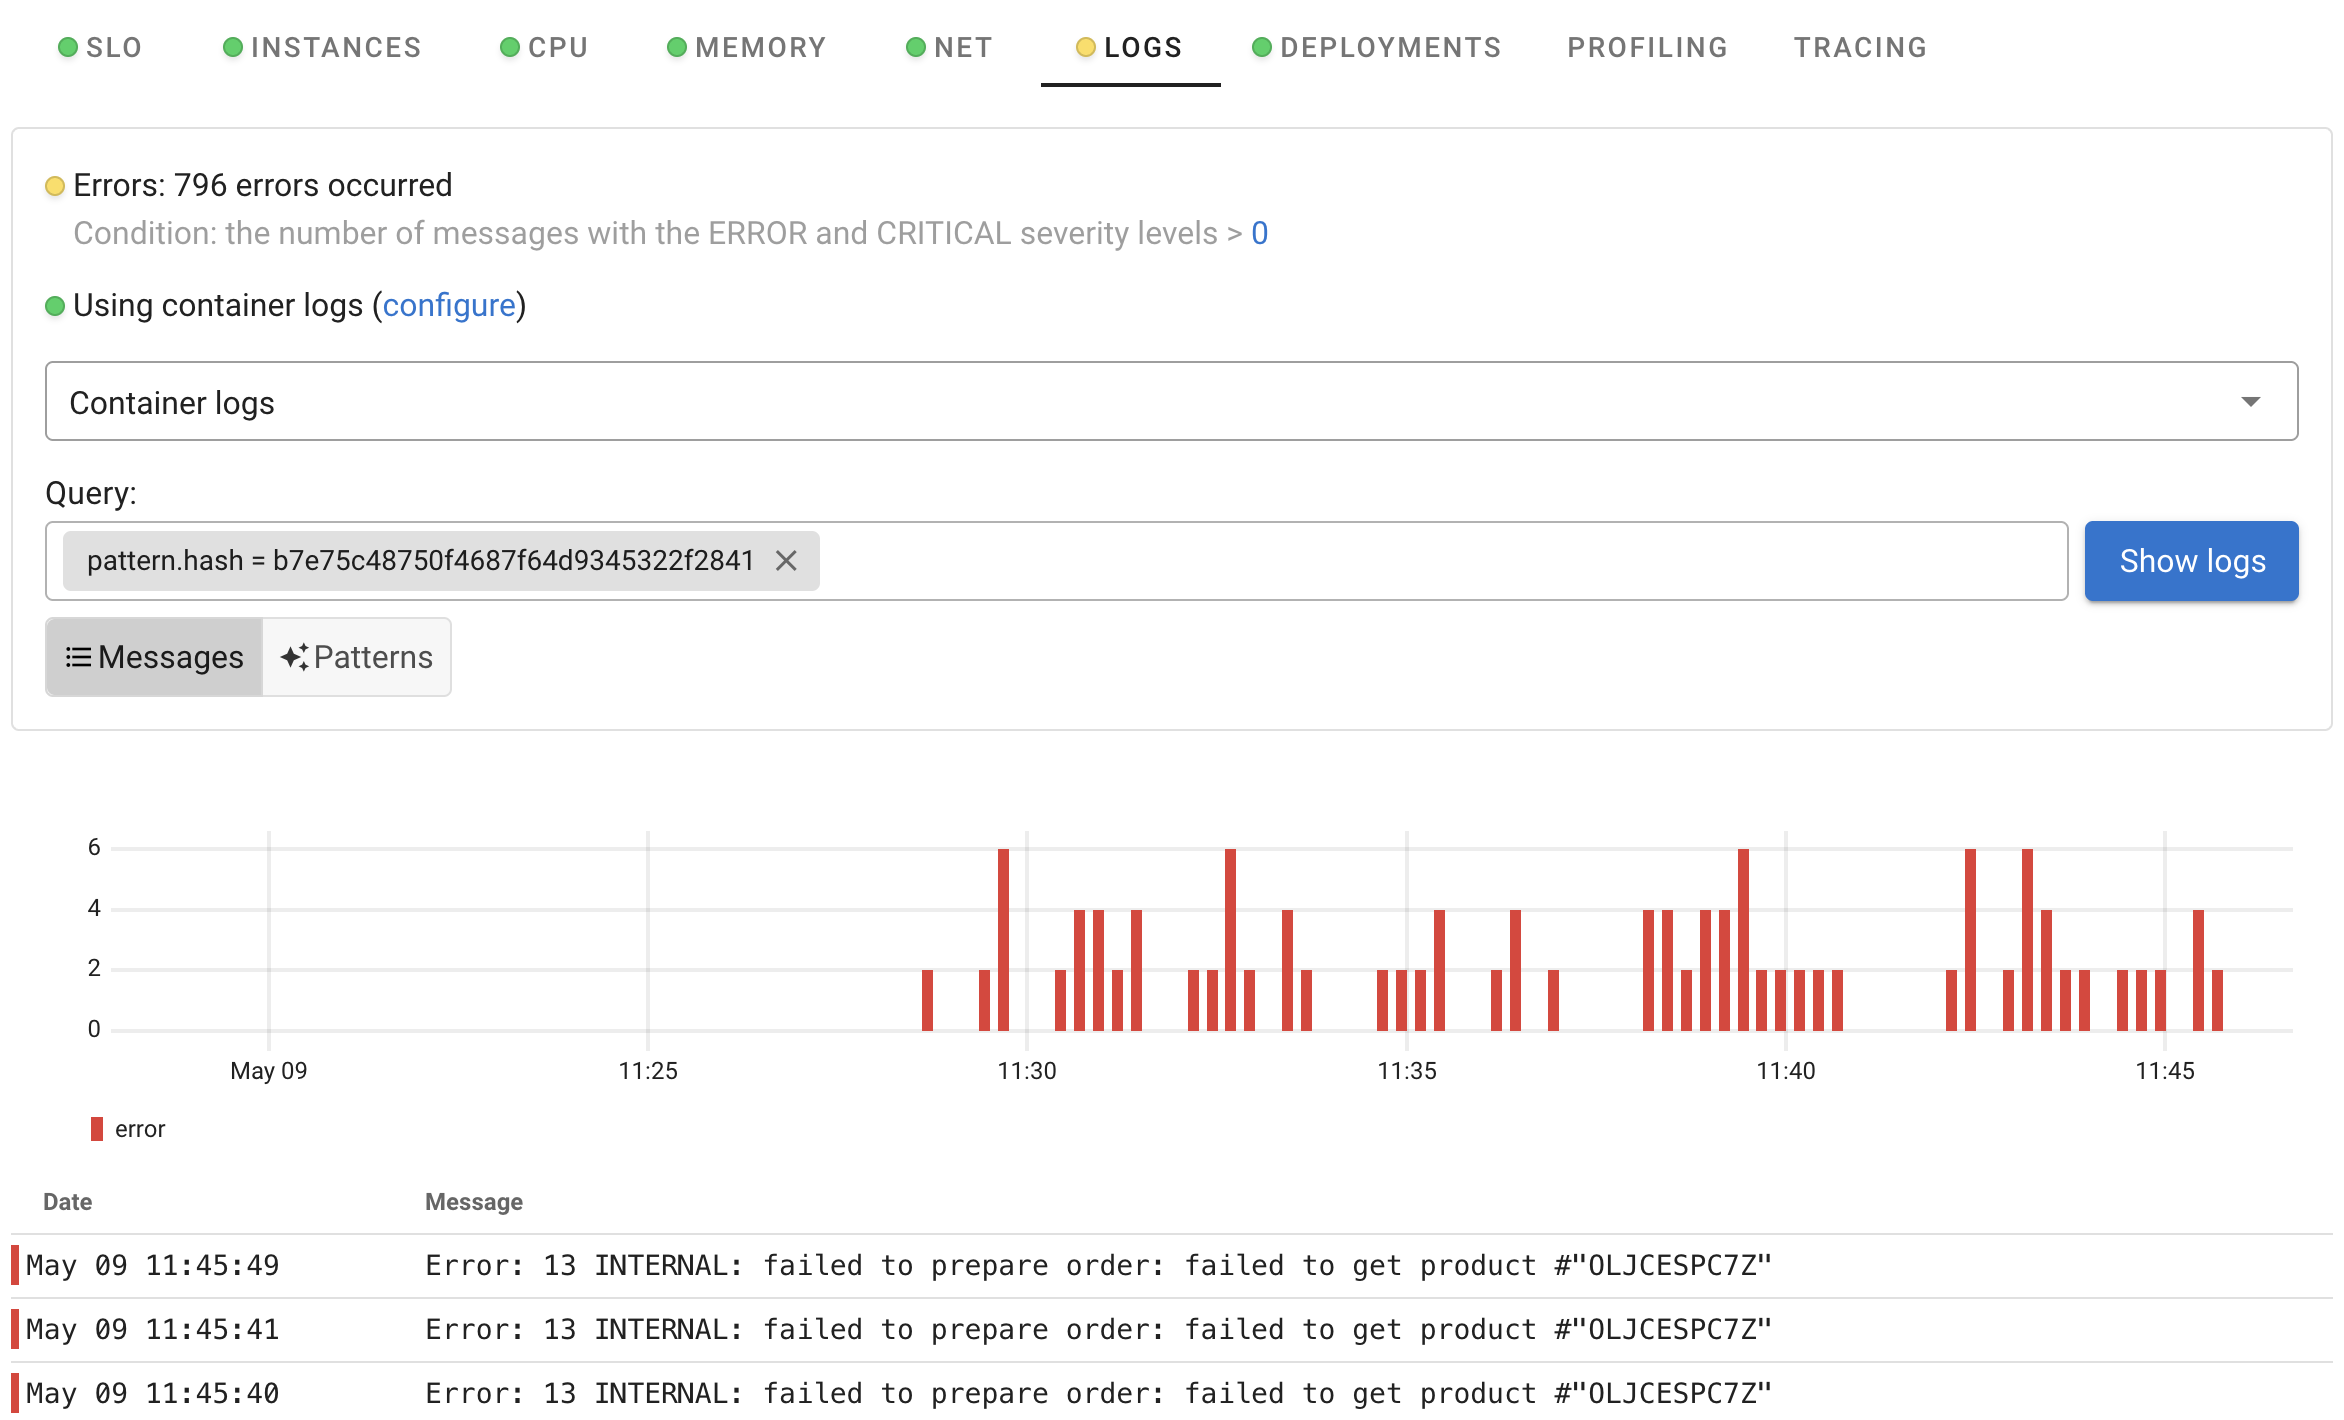Open the SLO tab

[100, 47]
